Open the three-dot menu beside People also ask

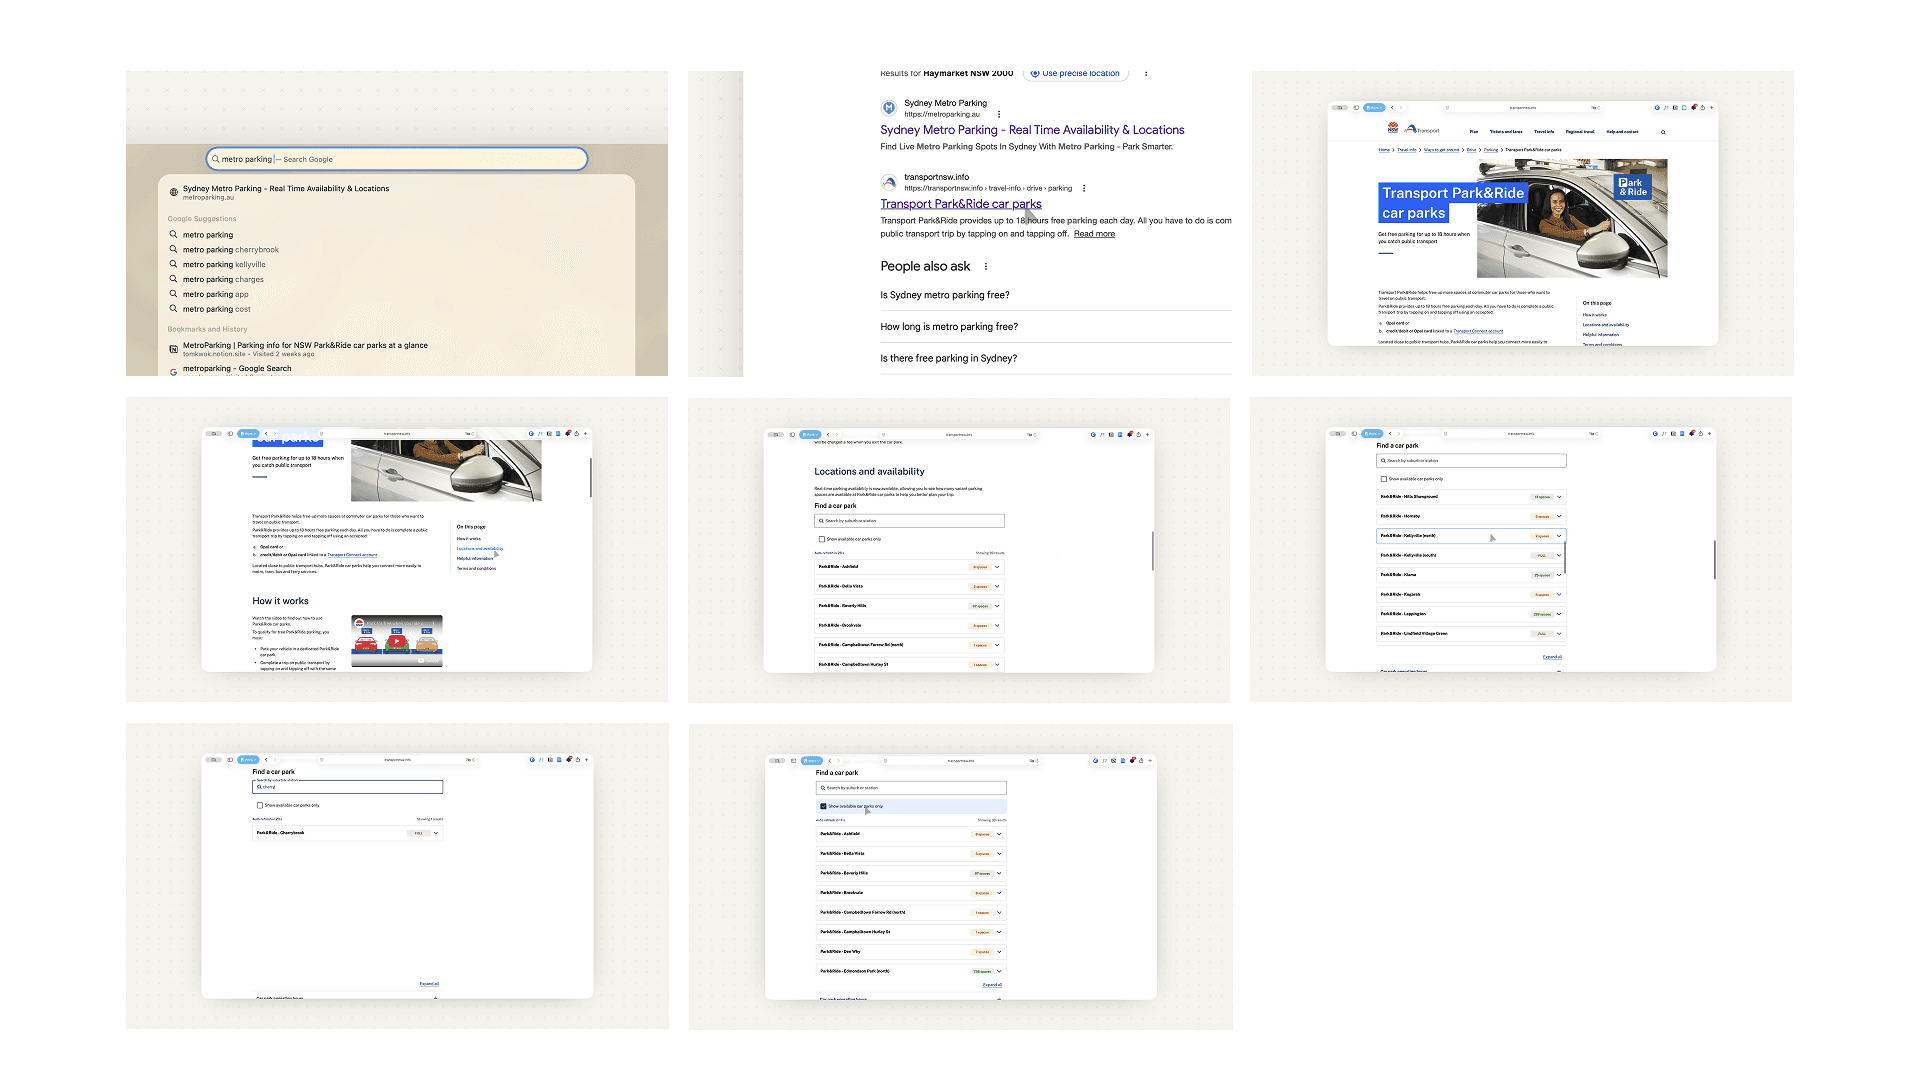(x=986, y=267)
